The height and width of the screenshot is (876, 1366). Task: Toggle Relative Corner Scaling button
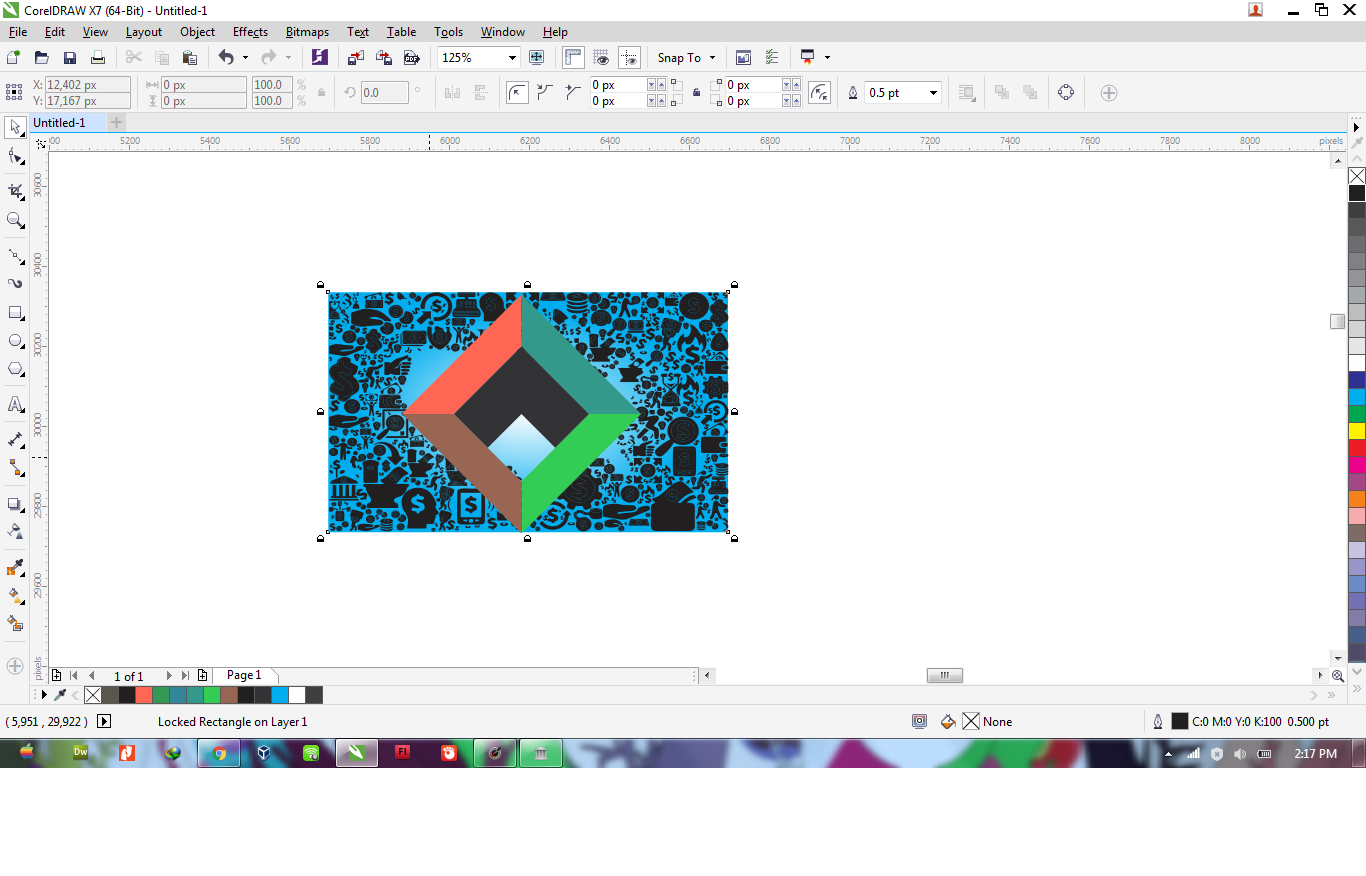pyautogui.click(x=819, y=93)
